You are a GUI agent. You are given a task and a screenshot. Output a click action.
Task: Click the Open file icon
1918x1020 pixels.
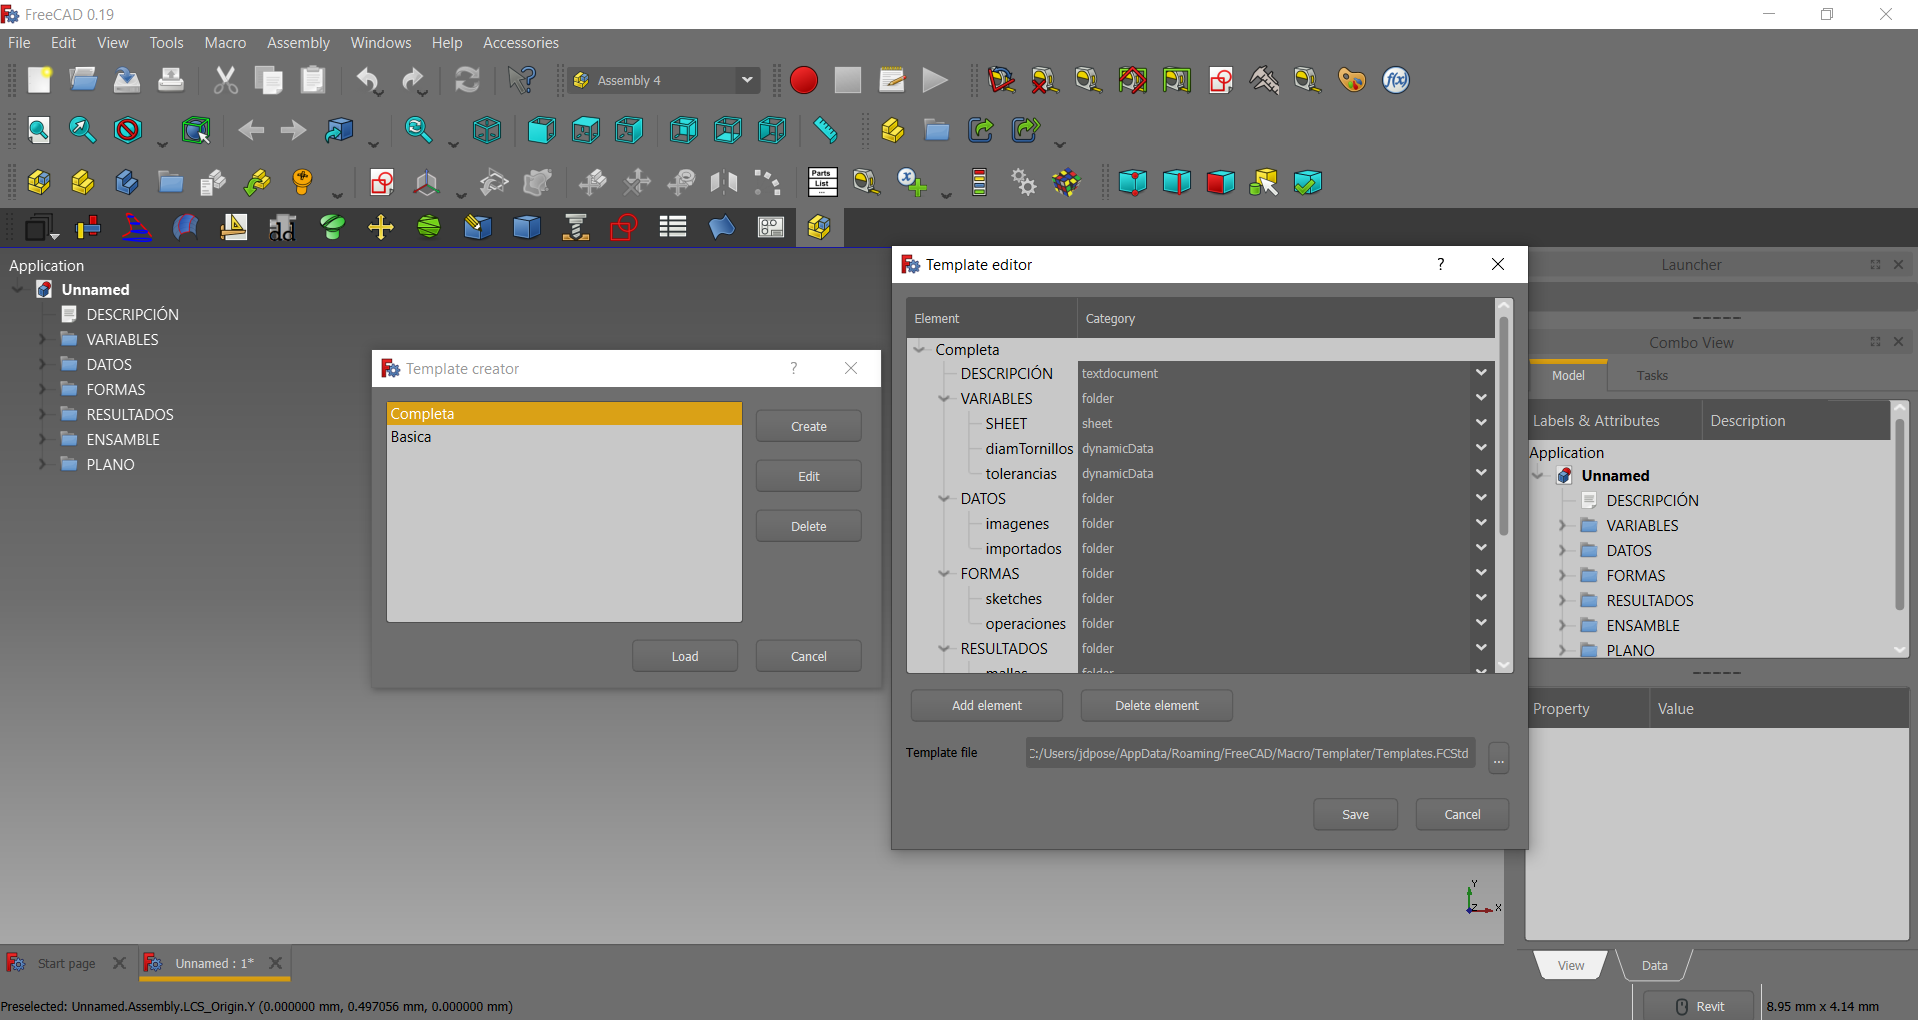point(83,80)
